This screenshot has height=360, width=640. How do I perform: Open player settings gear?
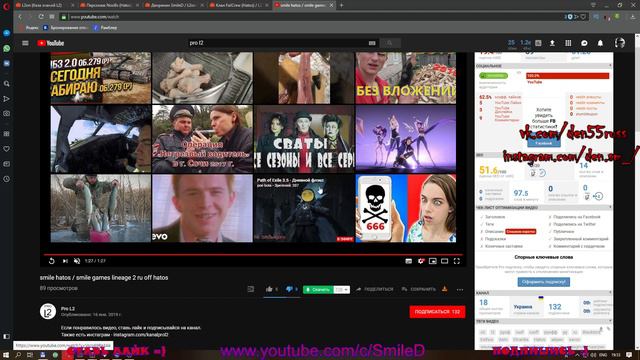(421, 261)
